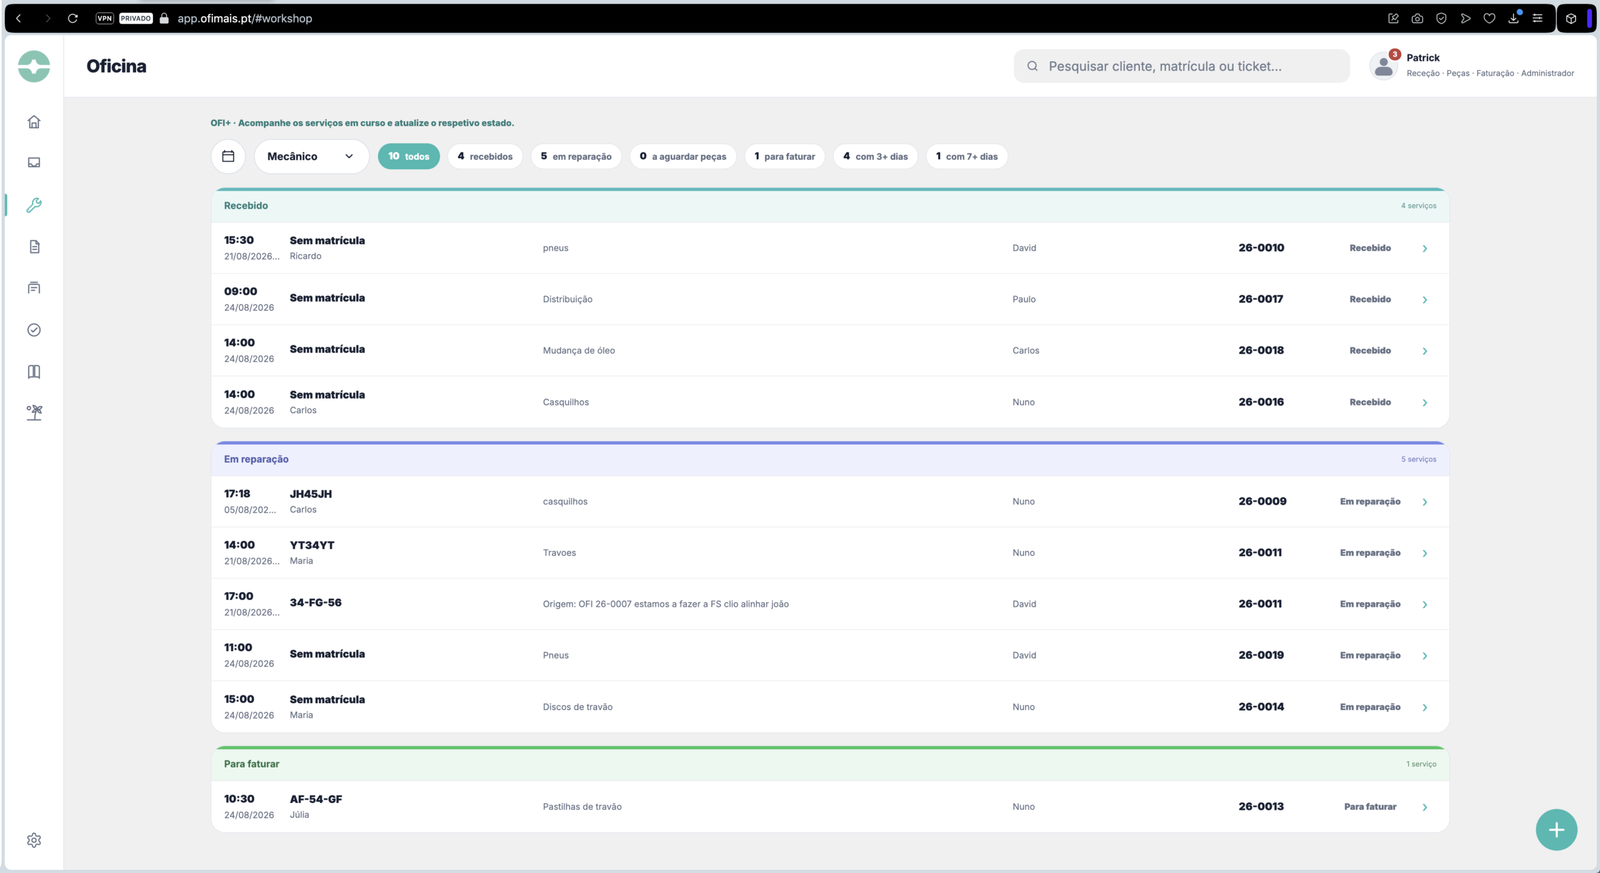This screenshot has width=1600, height=873.
Task: Filter by '1 com 7+ dias'
Action: click(967, 157)
